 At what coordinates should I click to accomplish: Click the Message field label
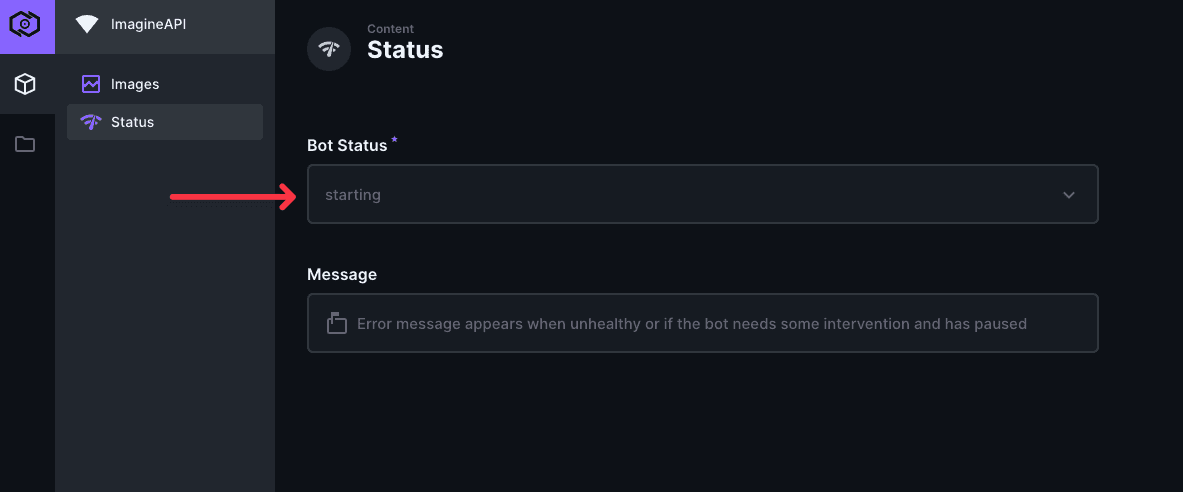click(x=342, y=275)
